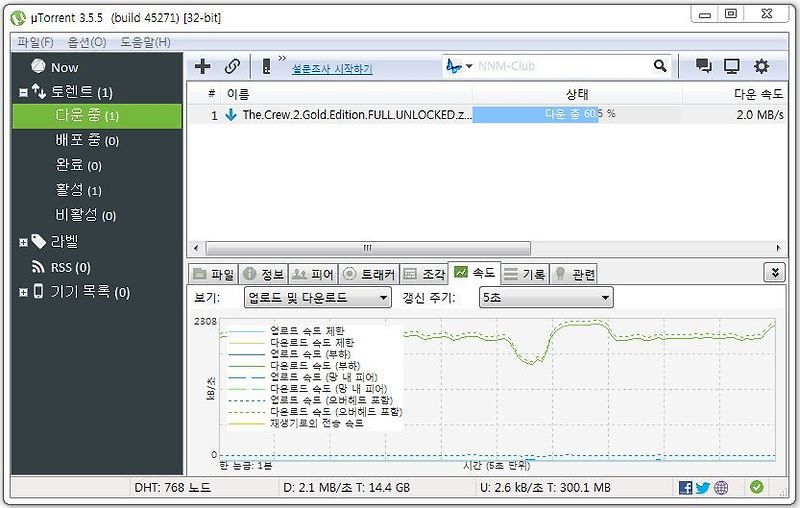Screen dimensions: 800x508
Task: Open the 업로드 및 다운로드 view dropdown
Action: [x=318, y=297]
